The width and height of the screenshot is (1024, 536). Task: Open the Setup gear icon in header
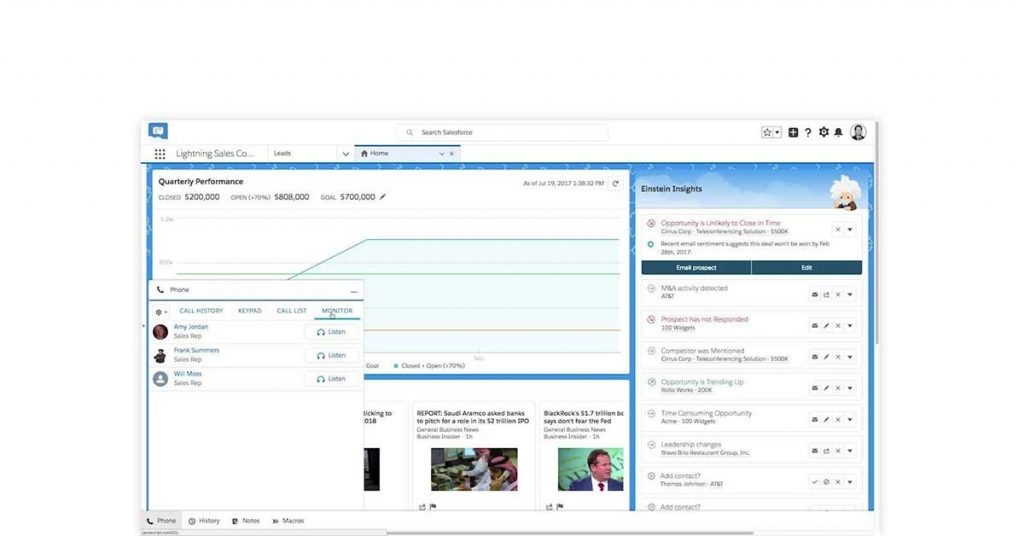823,132
